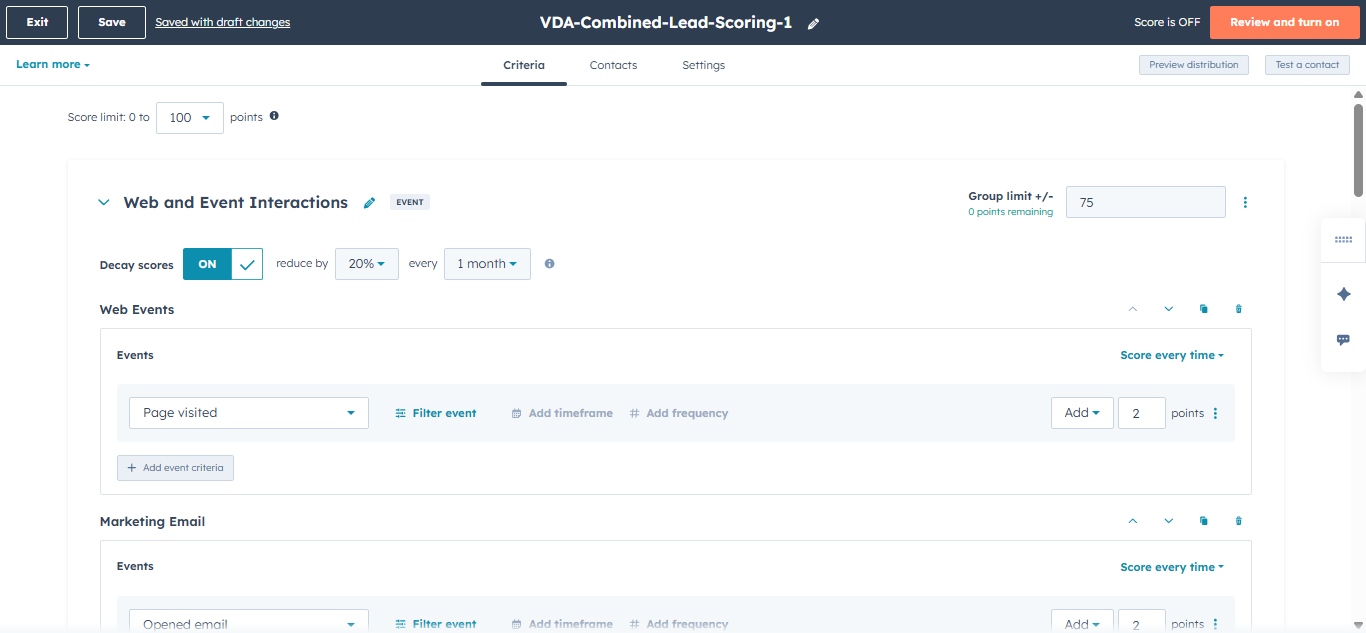Move Web Events section up
Viewport: 1366px width, 633px height.
click(1133, 309)
